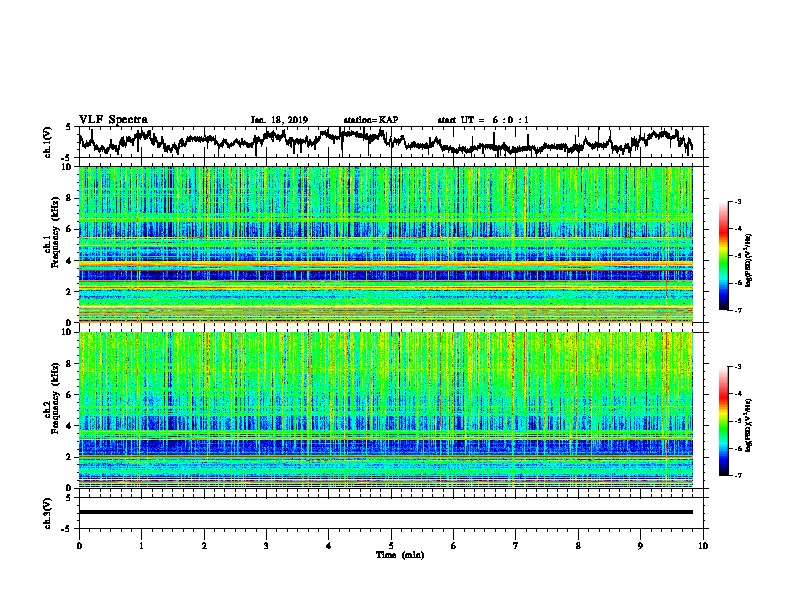
Task: Click the '7' tick label on time axis
Action: tap(516, 546)
